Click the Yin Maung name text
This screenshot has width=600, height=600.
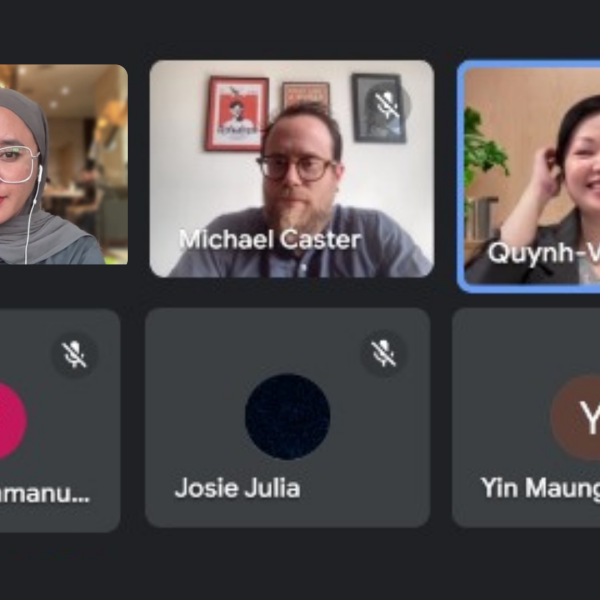tap(541, 488)
